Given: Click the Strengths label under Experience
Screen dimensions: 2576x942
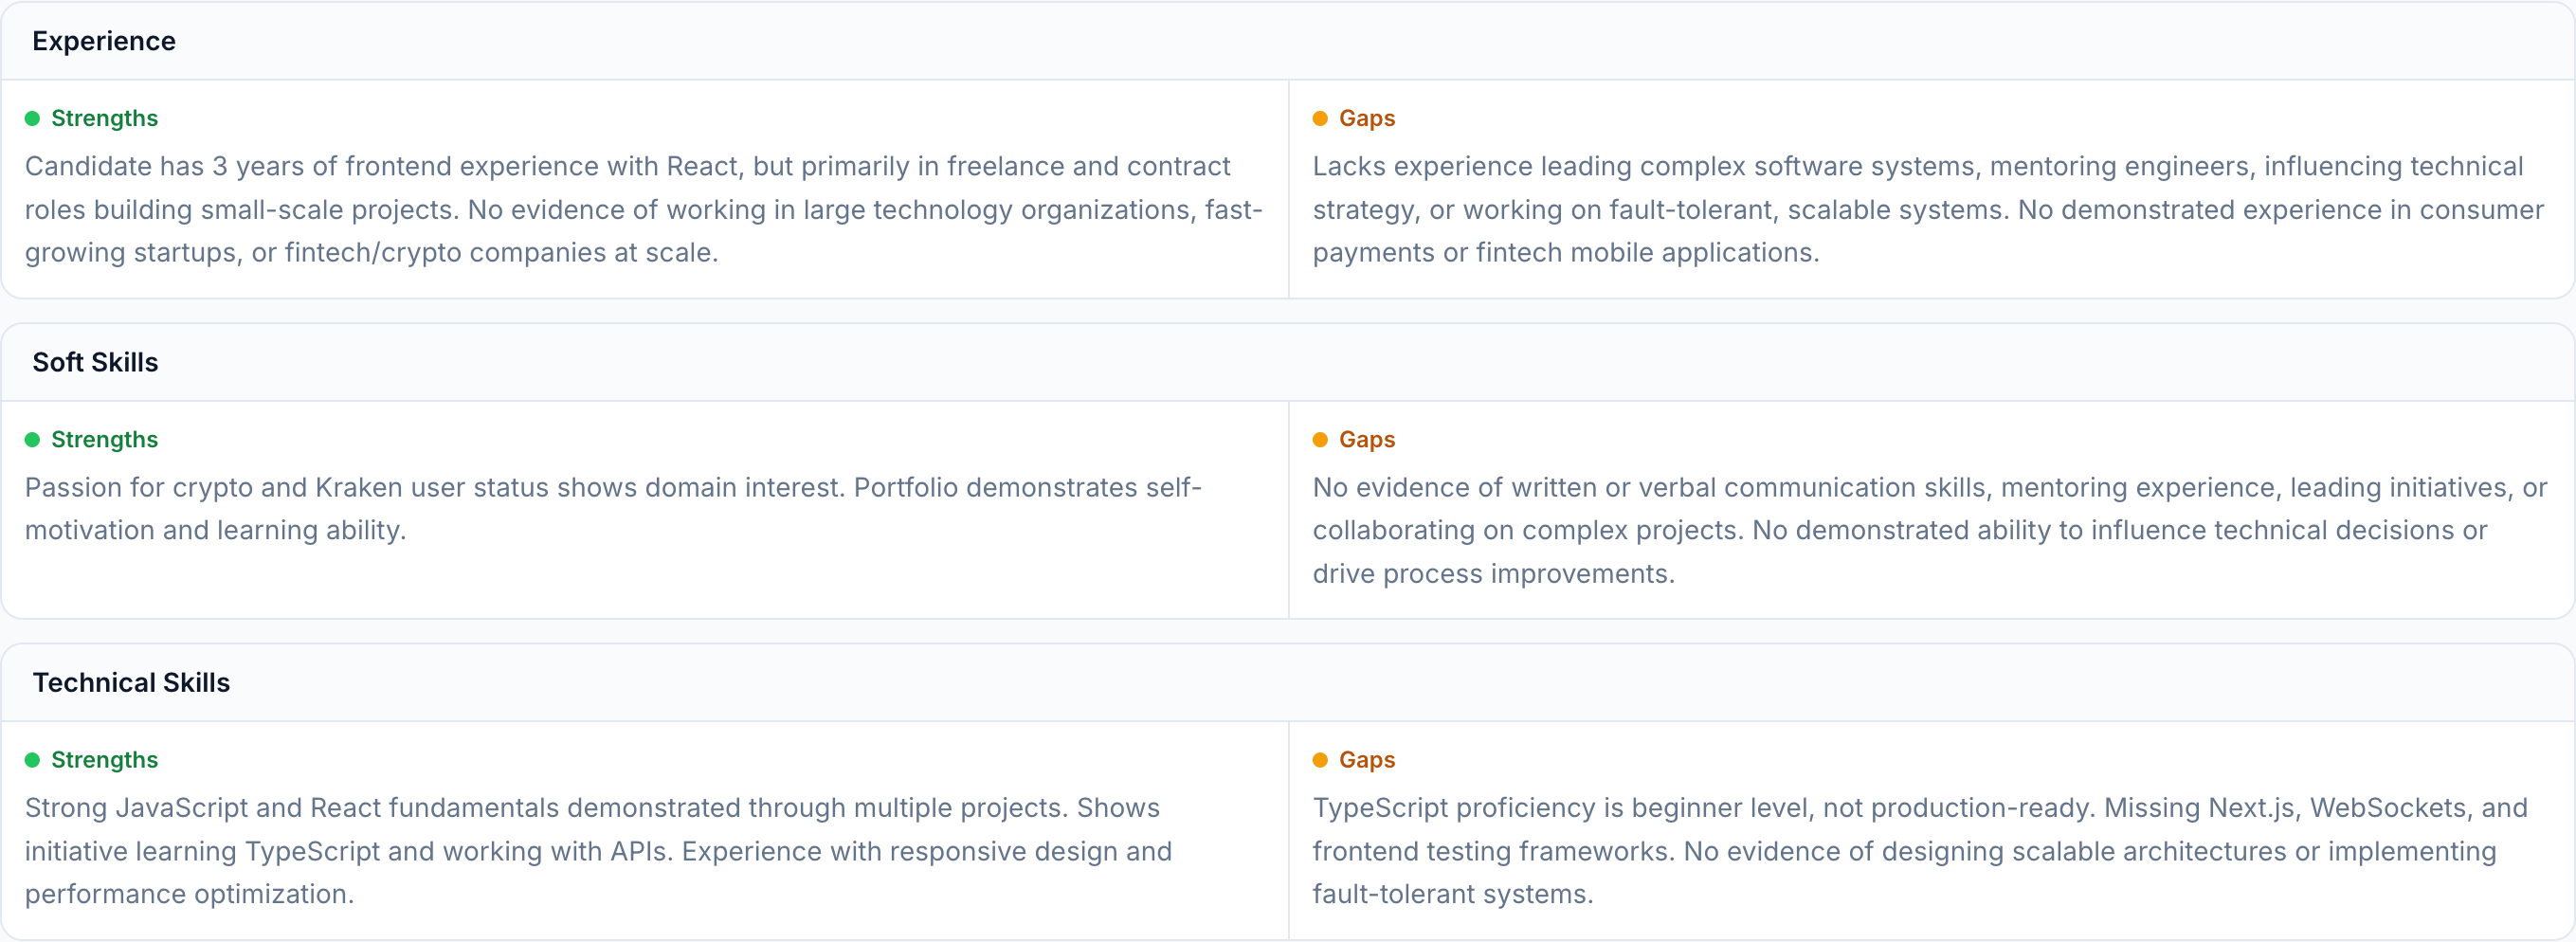Looking at the screenshot, I should [x=104, y=119].
